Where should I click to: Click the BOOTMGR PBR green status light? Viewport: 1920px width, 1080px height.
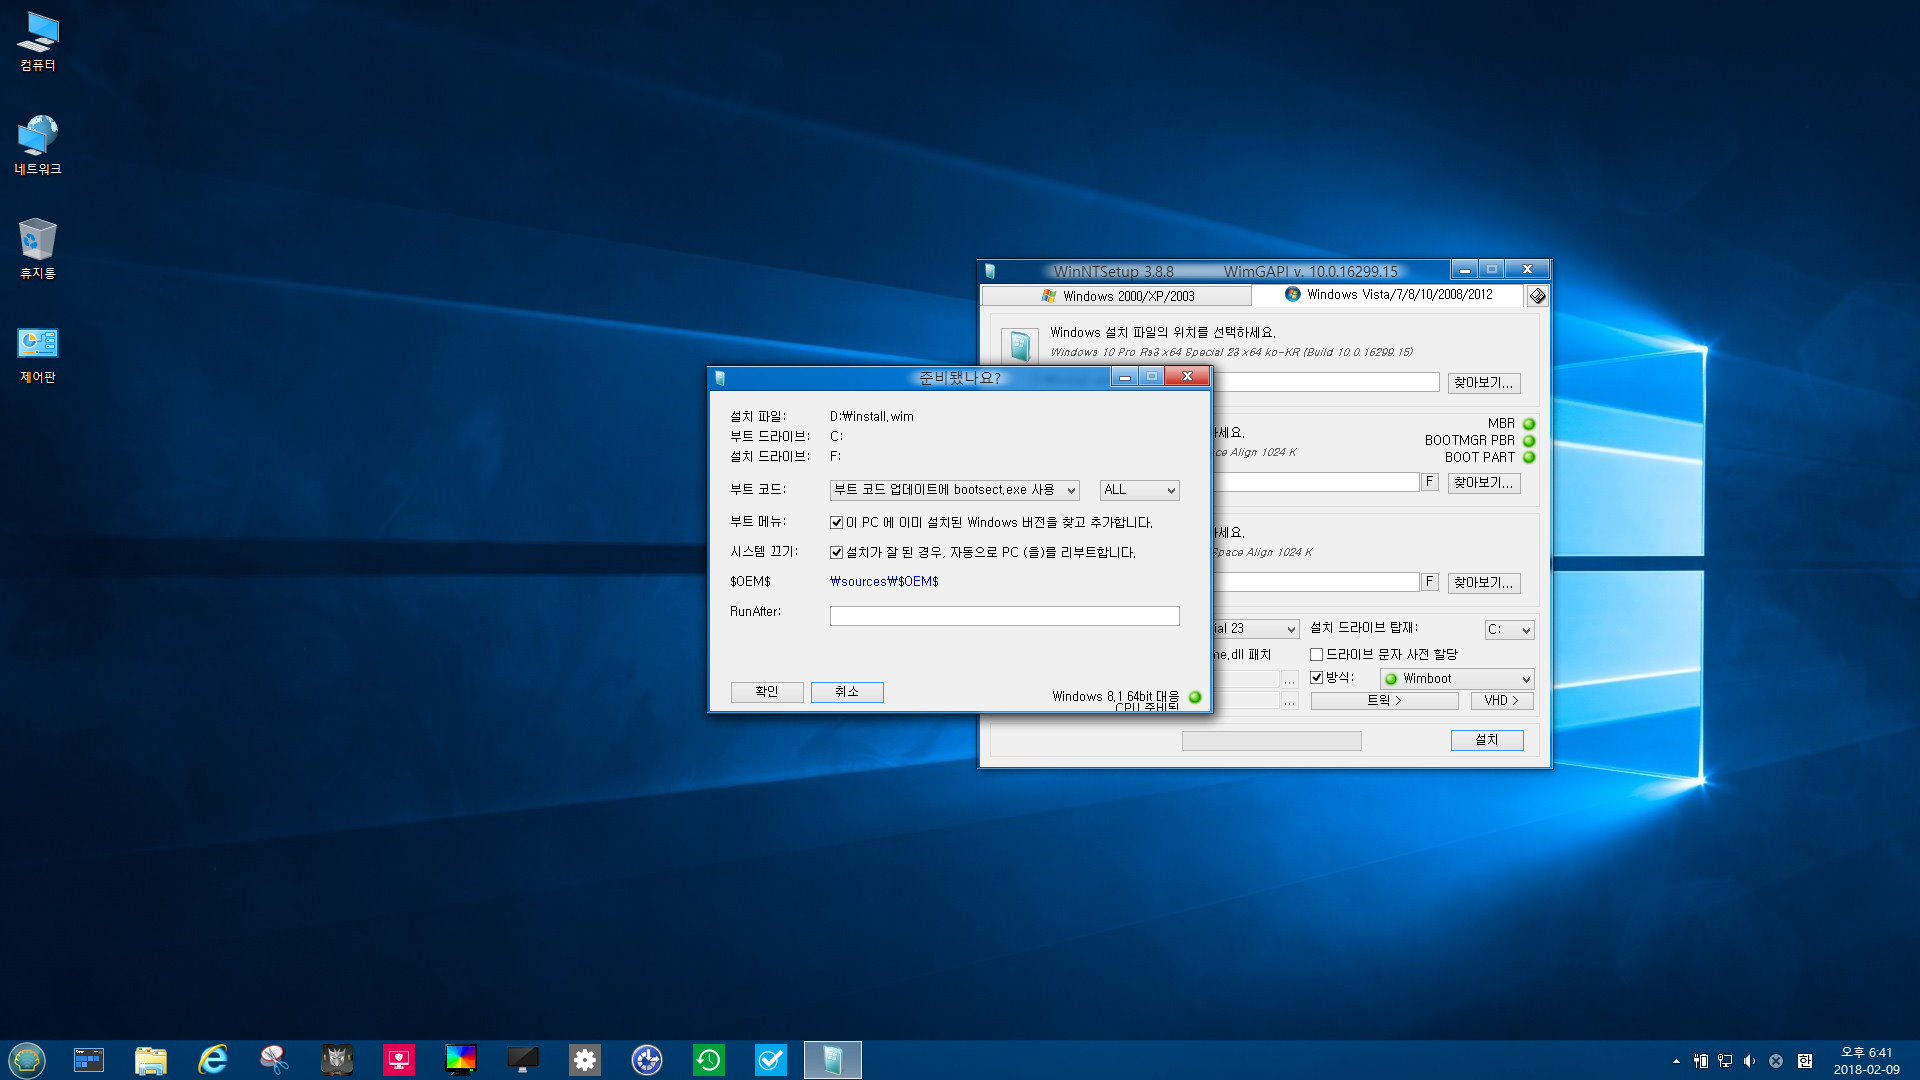tap(1529, 441)
